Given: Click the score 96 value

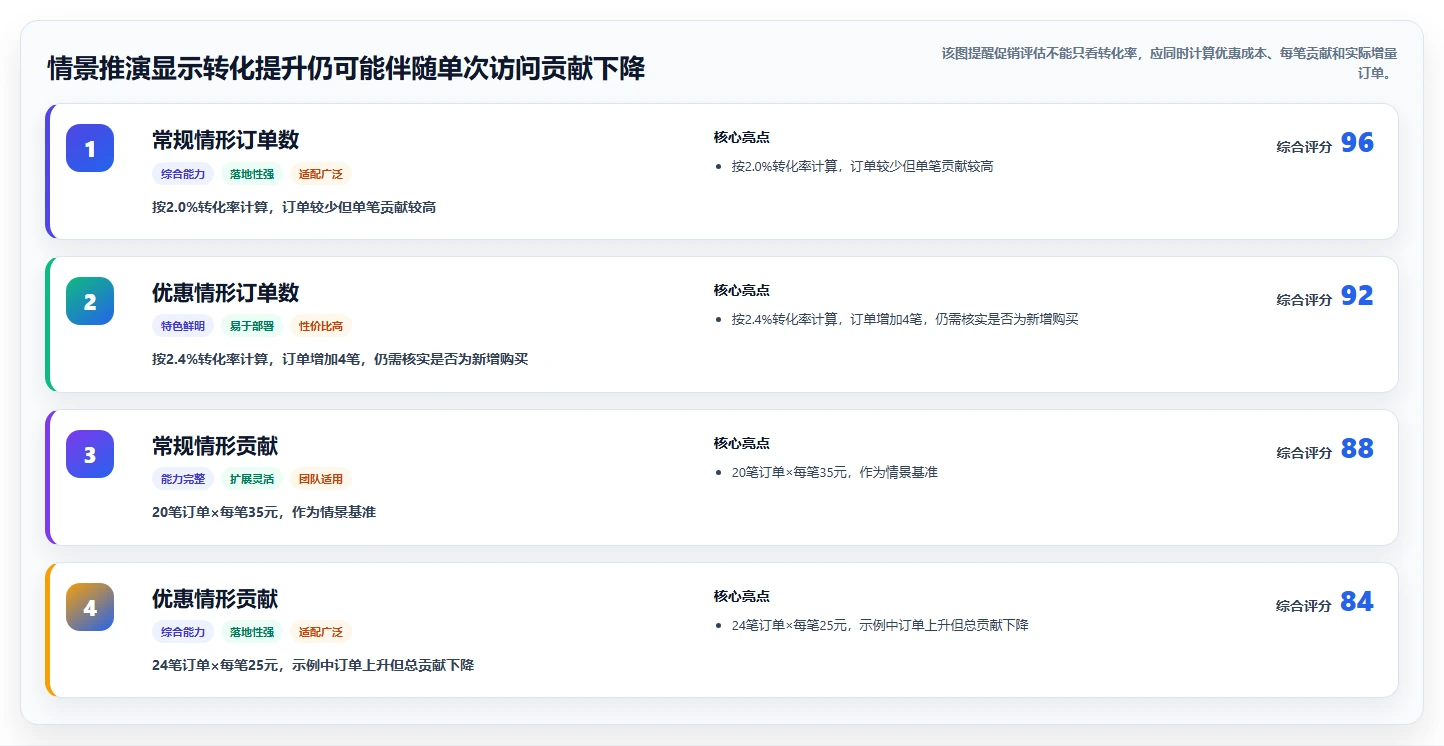Looking at the screenshot, I should tap(1357, 143).
